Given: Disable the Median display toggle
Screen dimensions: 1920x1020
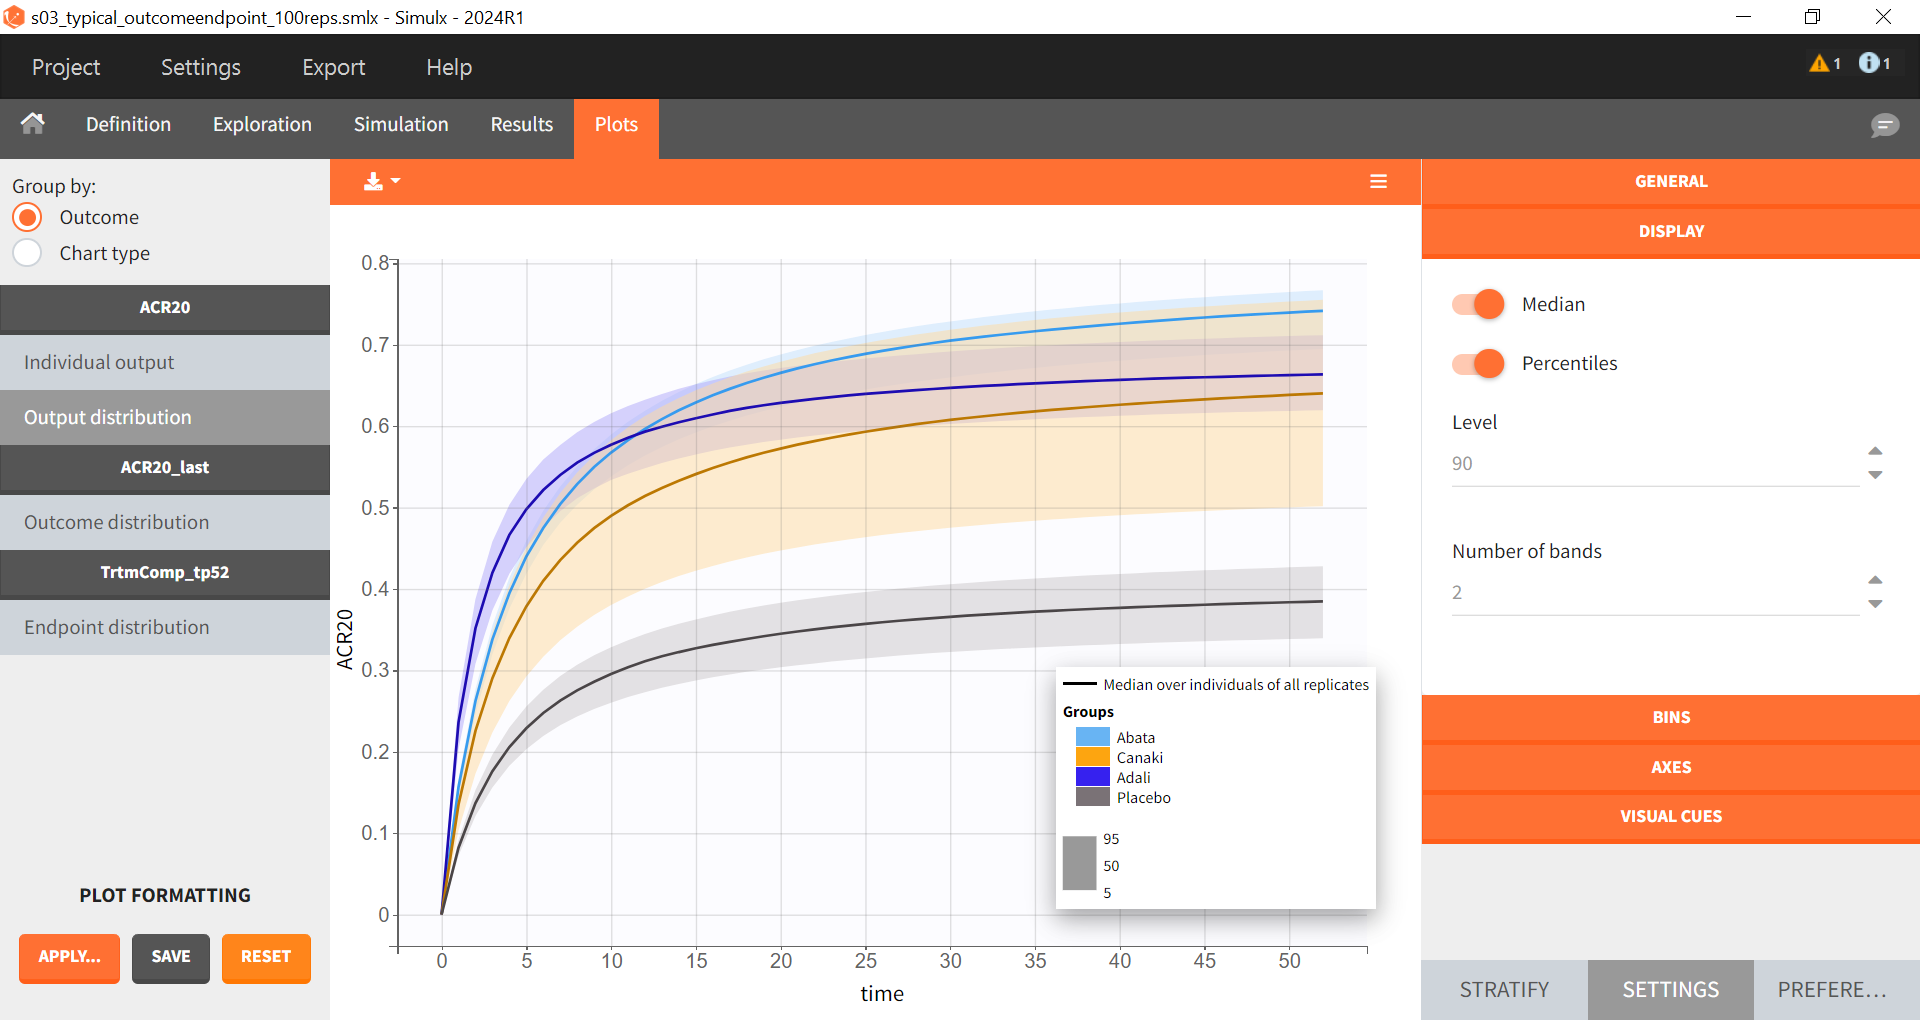Looking at the screenshot, I should pyautogui.click(x=1477, y=304).
